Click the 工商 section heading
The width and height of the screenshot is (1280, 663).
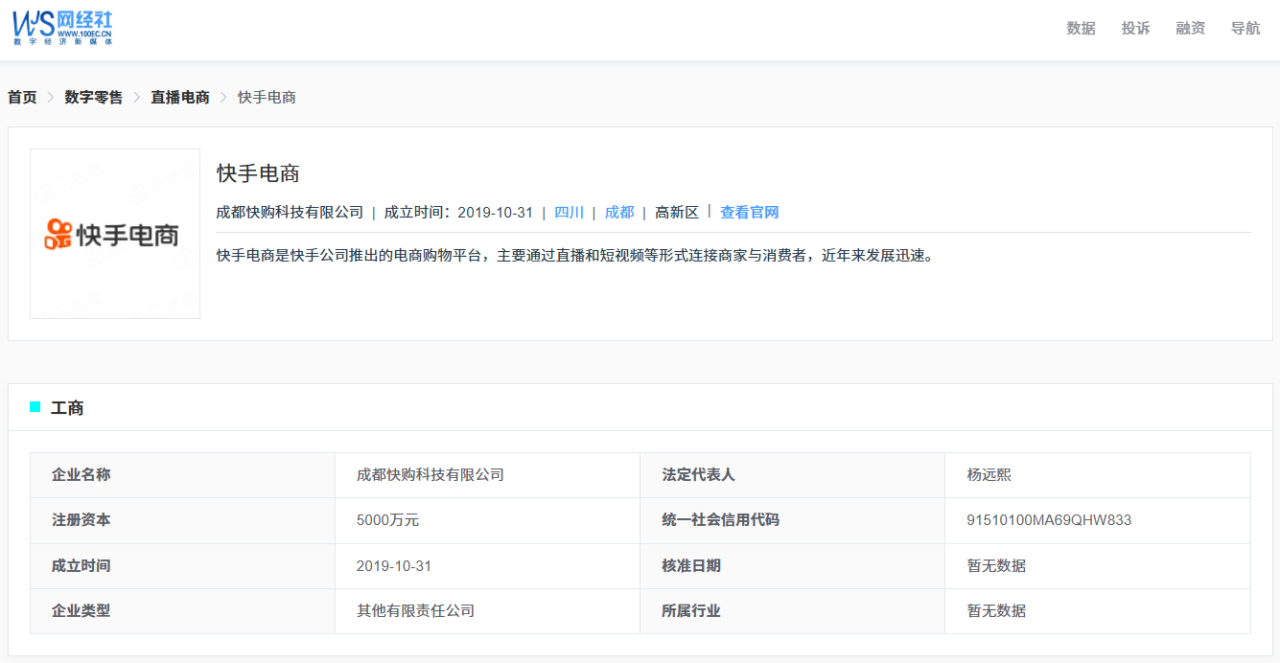coord(67,408)
